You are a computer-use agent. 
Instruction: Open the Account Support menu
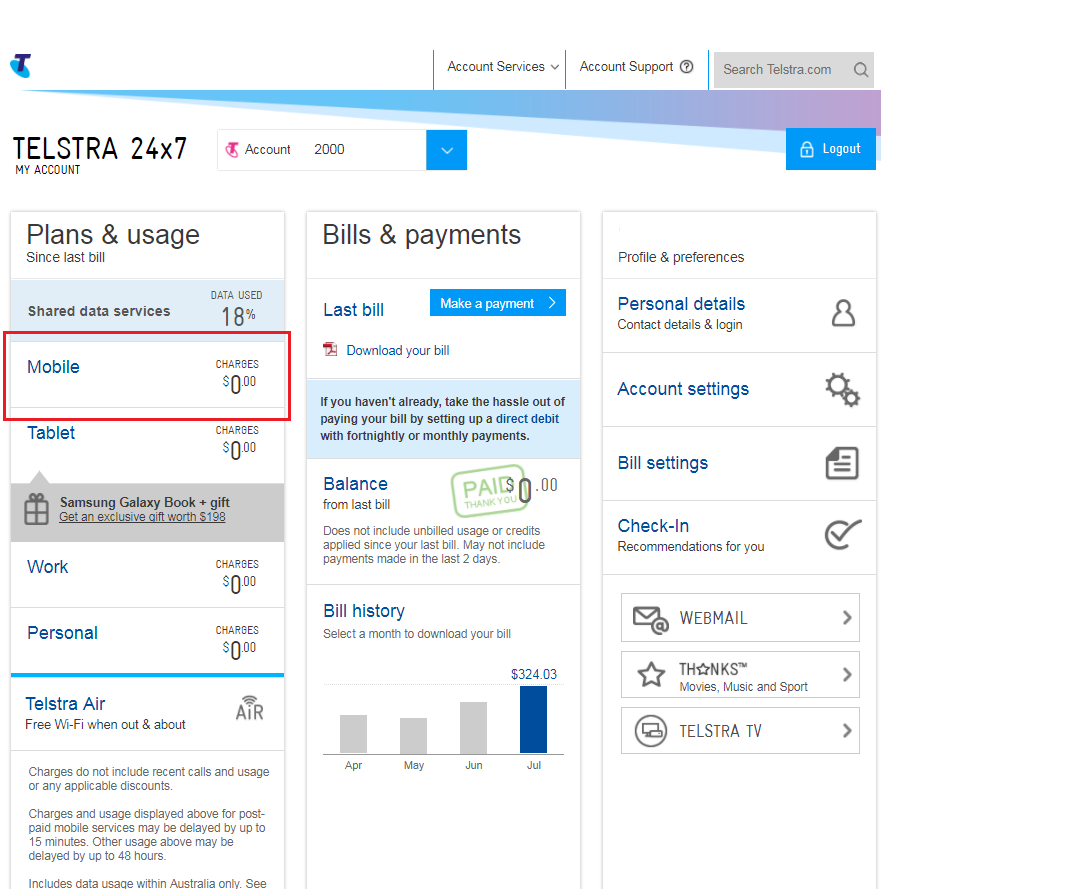[x=636, y=67]
